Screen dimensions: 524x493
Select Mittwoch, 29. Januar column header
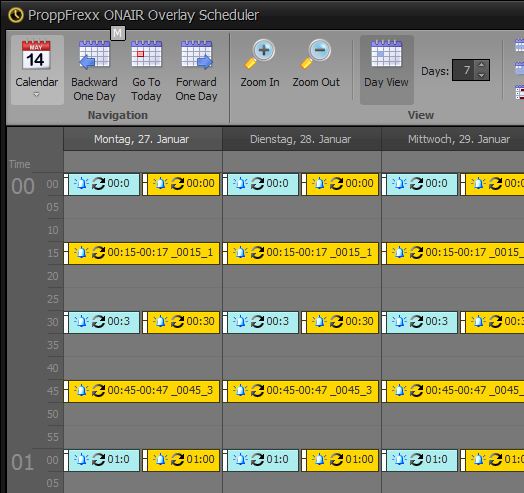453,139
